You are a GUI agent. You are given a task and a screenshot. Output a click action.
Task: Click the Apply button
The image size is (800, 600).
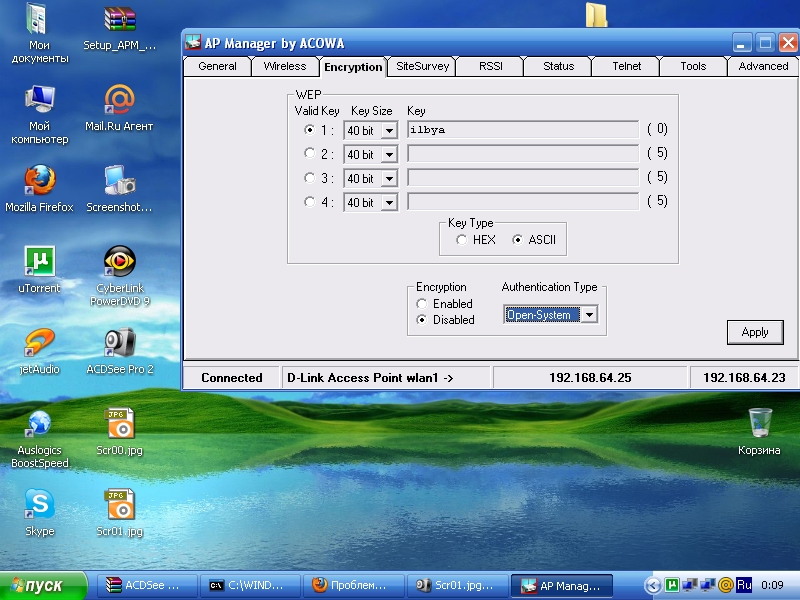pyautogui.click(x=754, y=332)
